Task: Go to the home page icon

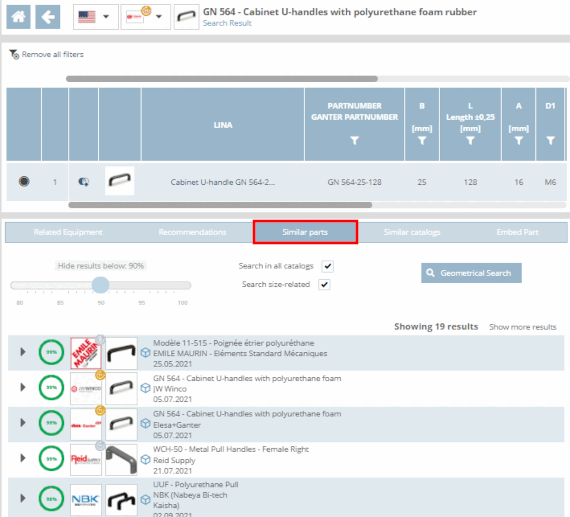Action: point(19,17)
